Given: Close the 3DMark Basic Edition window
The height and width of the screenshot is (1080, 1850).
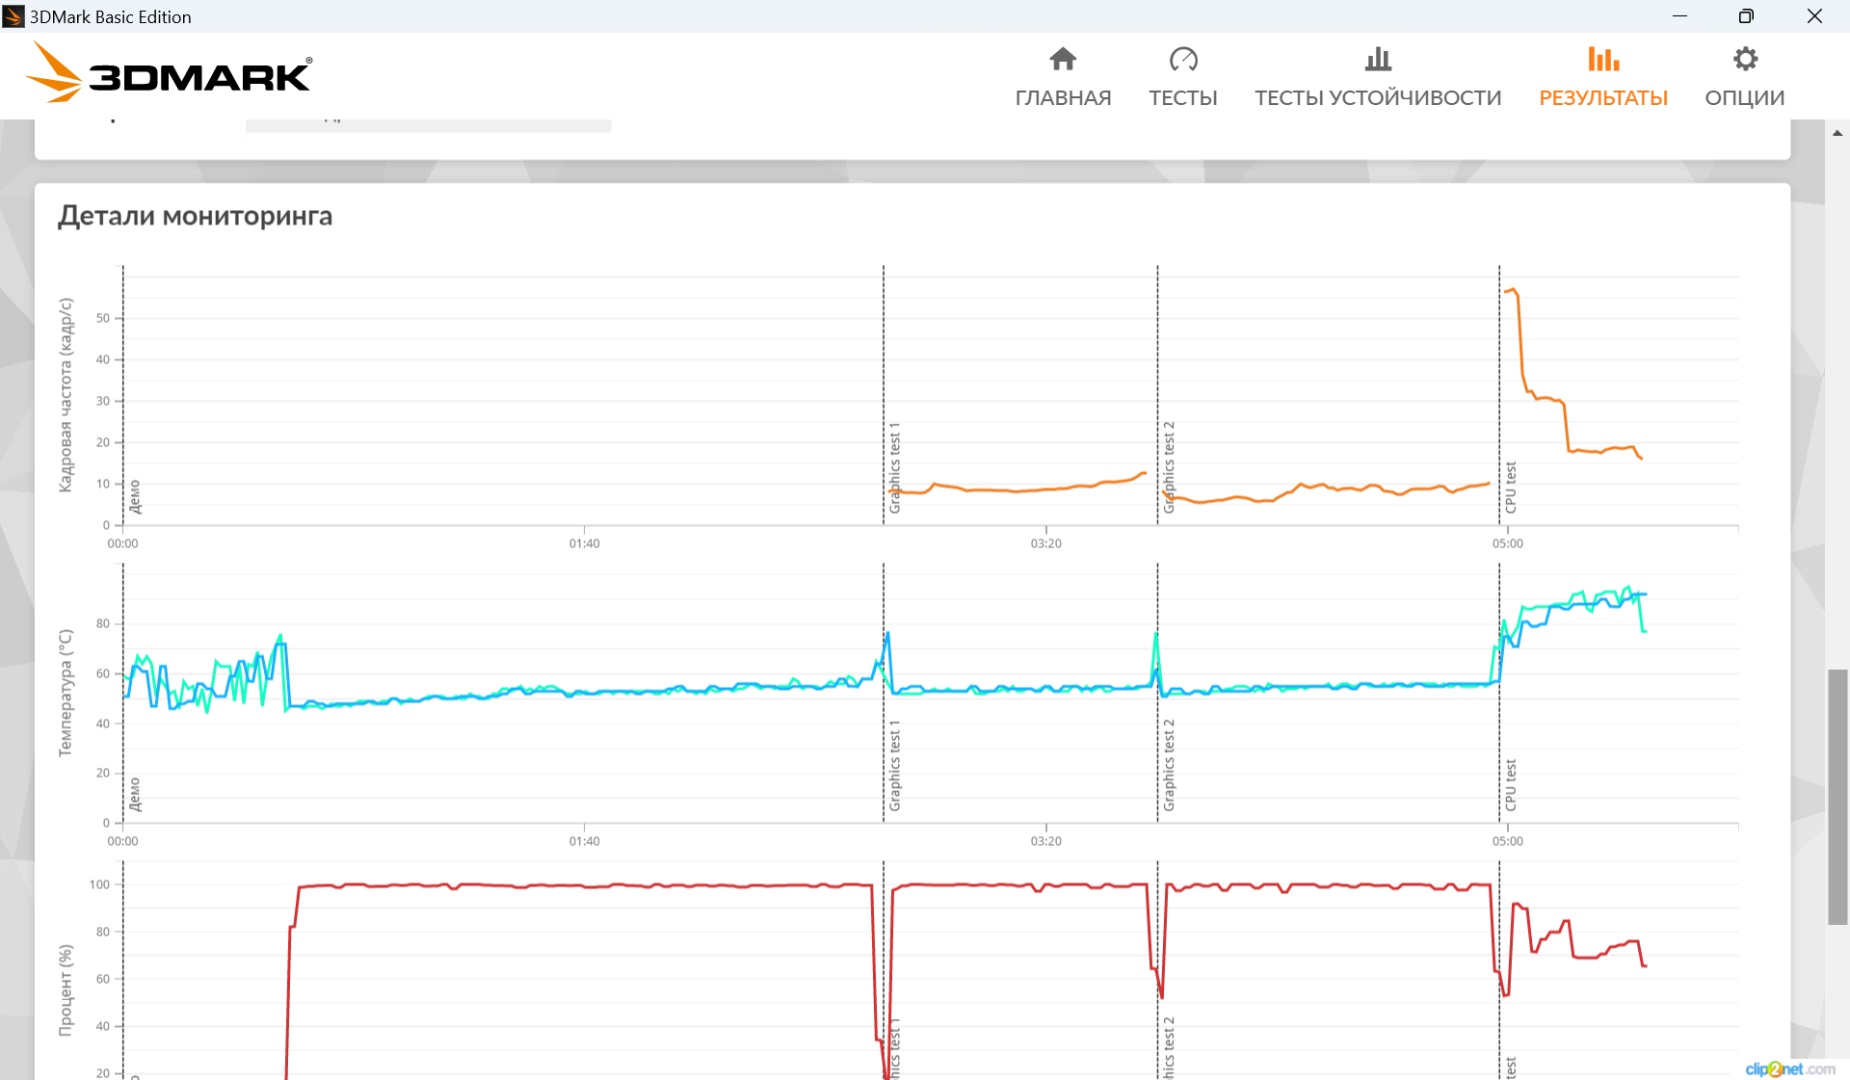Looking at the screenshot, I should coord(1814,16).
